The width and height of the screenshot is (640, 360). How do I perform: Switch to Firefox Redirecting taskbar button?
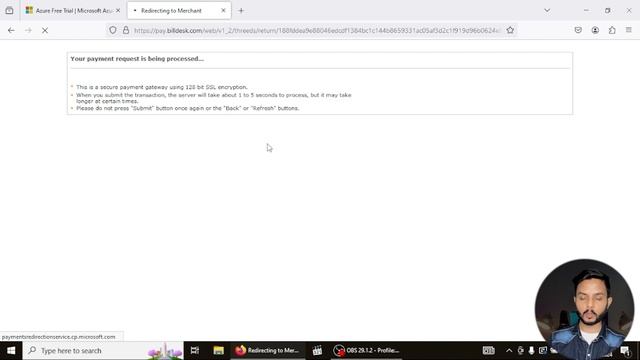click(x=268, y=351)
